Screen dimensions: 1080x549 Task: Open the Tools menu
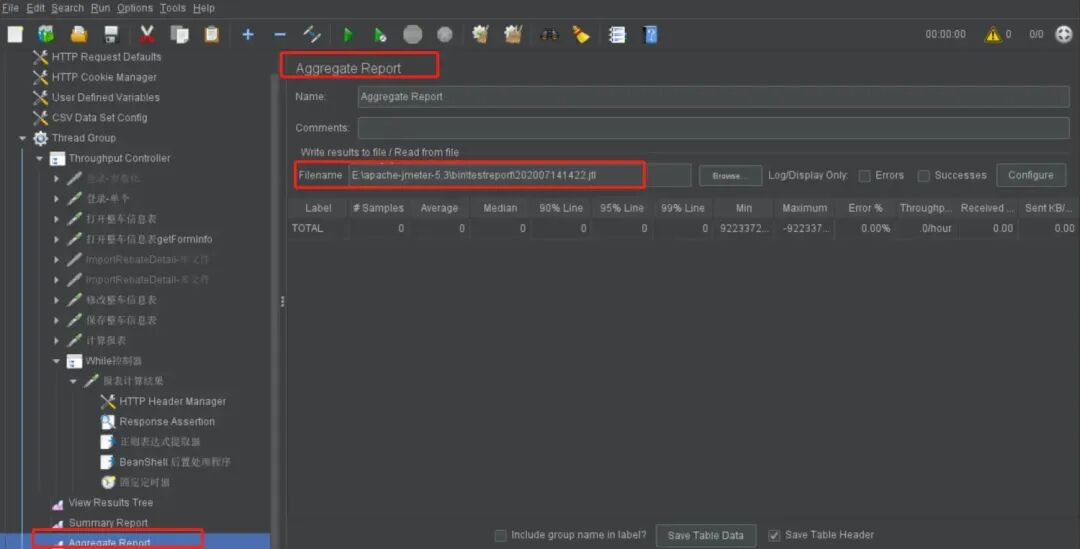coord(172,8)
